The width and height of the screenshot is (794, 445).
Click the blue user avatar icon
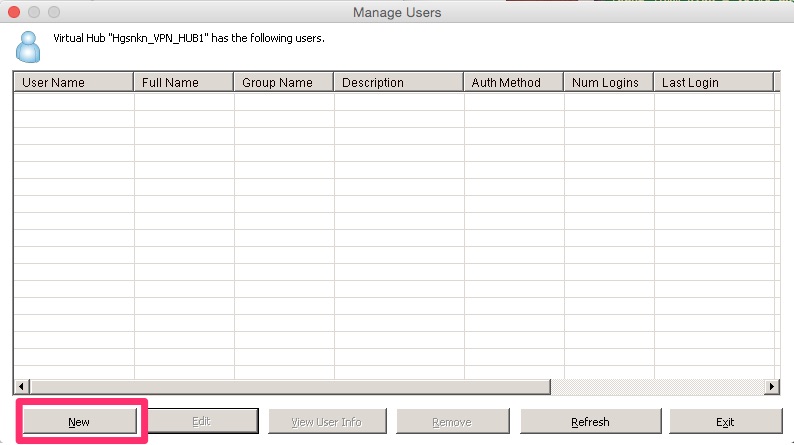click(x=28, y=47)
